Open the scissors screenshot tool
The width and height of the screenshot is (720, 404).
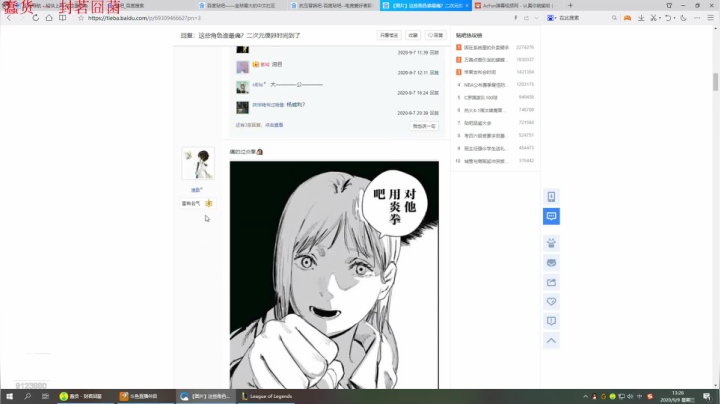click(653, 18)
